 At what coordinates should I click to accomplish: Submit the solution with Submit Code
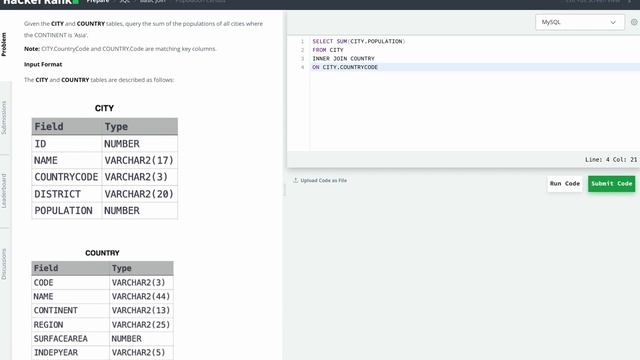[x=611, y=184]
